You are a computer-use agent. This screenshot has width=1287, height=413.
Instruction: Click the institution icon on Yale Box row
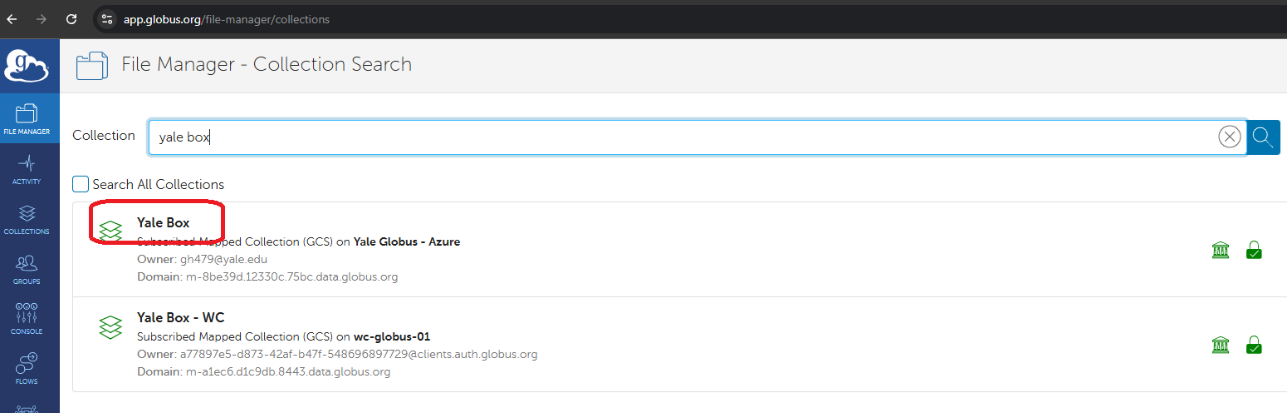1220,250
